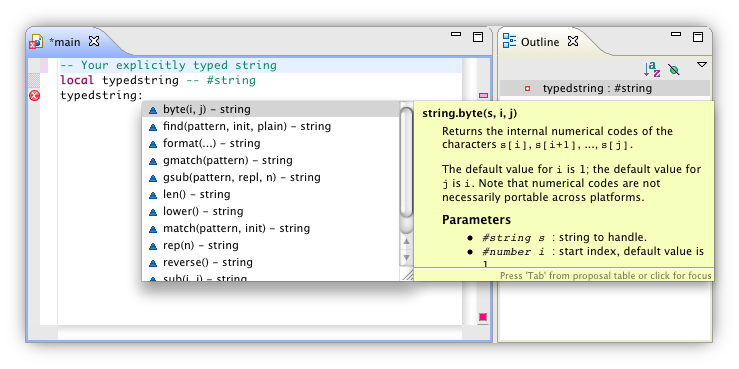Switch to the Outline view tab
Image resolution: width=739 pixels, height=369 pixels.
[540, 42]
